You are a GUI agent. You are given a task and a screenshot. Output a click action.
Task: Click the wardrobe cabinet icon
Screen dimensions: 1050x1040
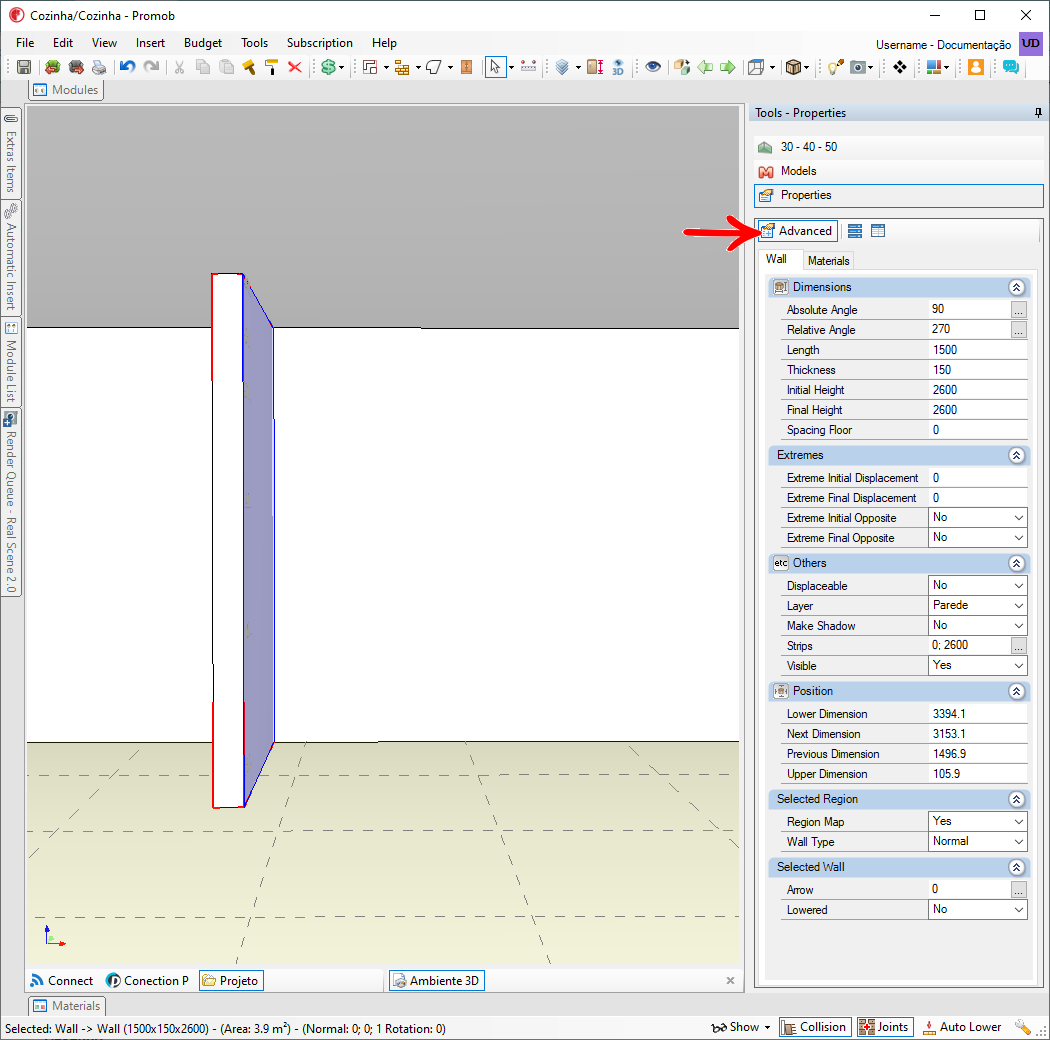coord(467,67)
